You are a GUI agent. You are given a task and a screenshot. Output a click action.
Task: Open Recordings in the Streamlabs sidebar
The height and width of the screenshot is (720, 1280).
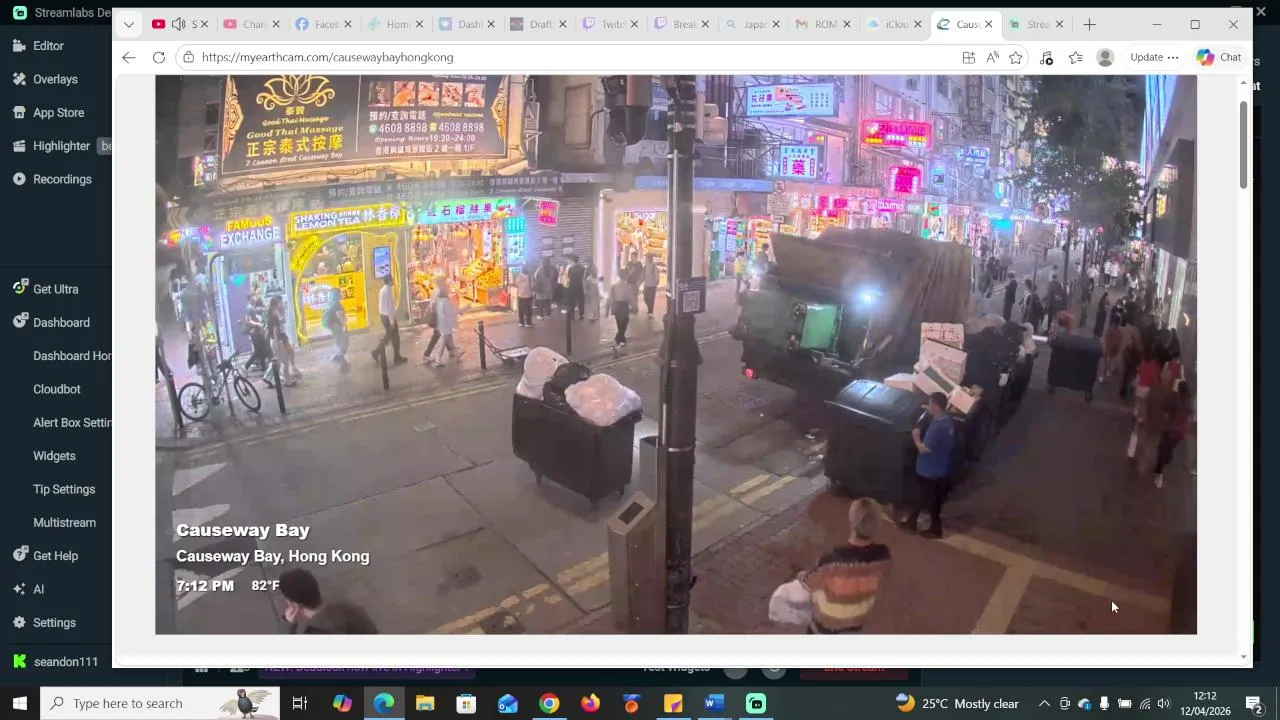(62, 179)
